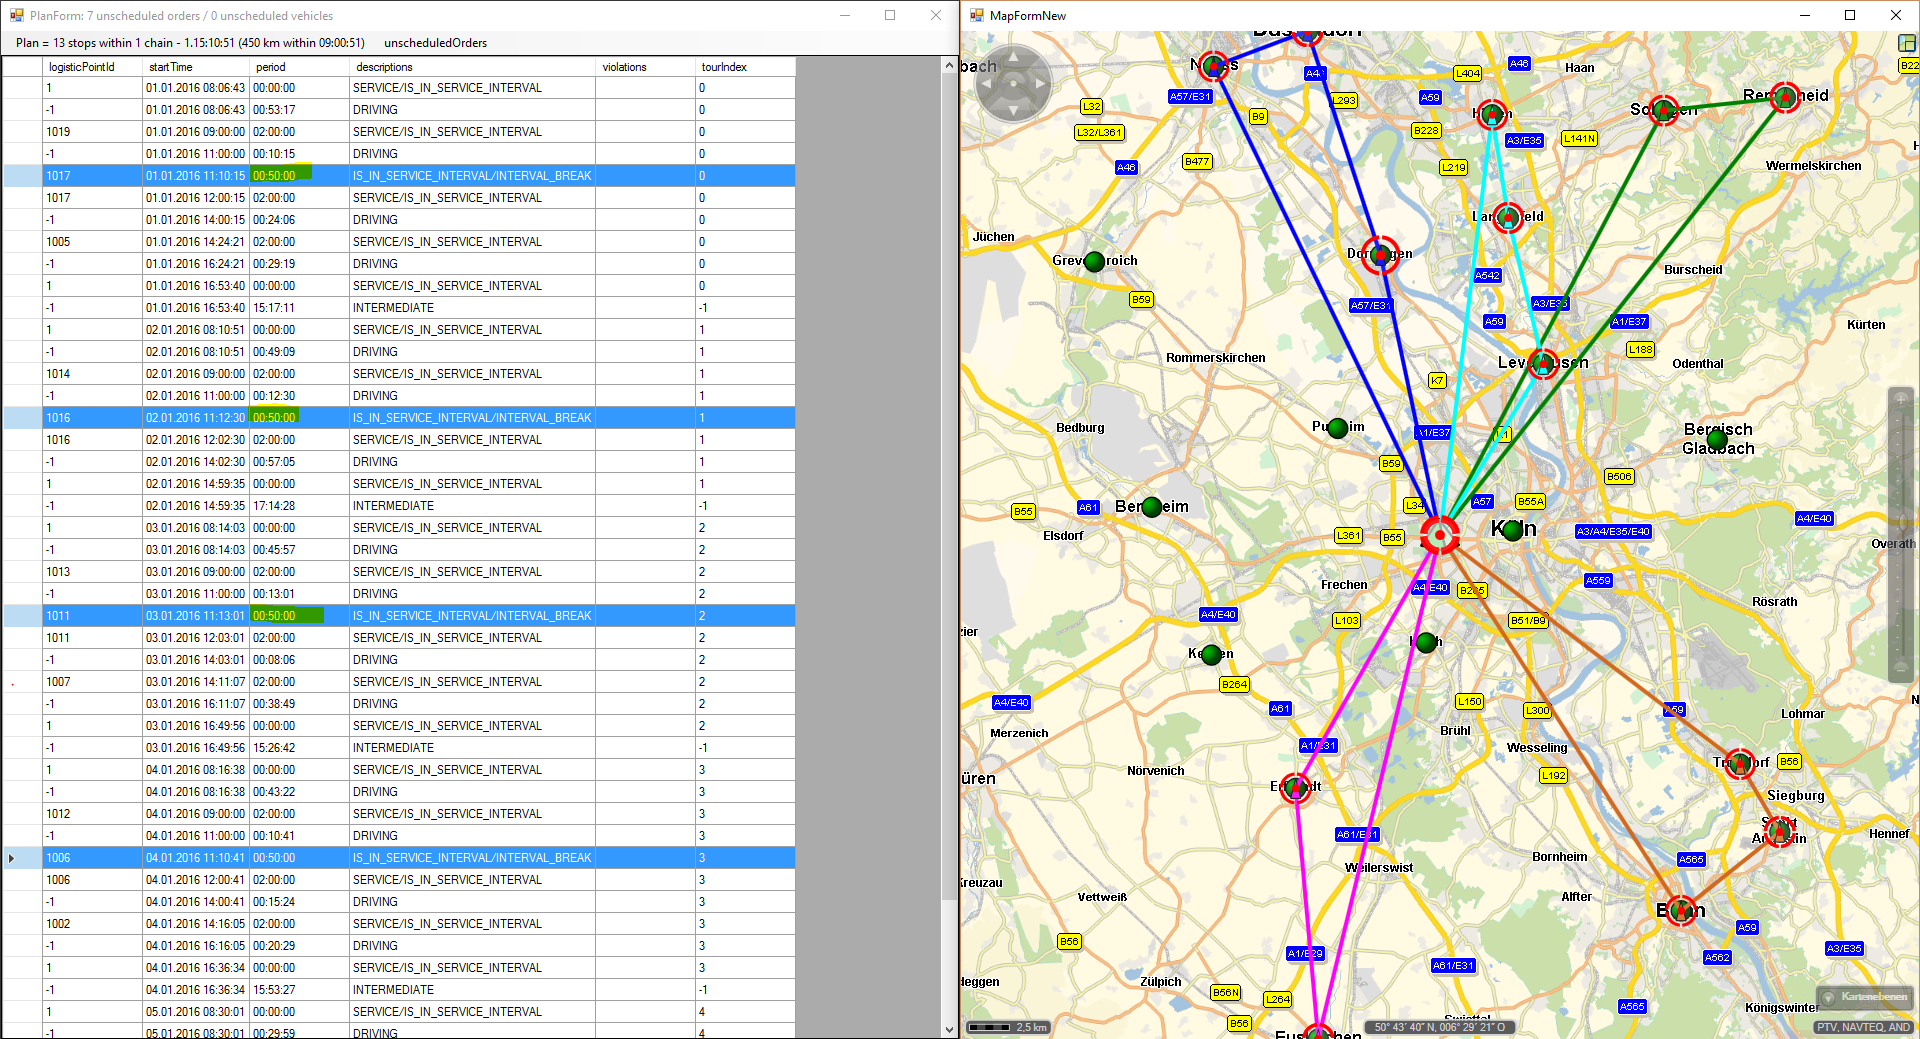Pan the map left with the compass arrow

pyautogui.click(x=986, y=84)
